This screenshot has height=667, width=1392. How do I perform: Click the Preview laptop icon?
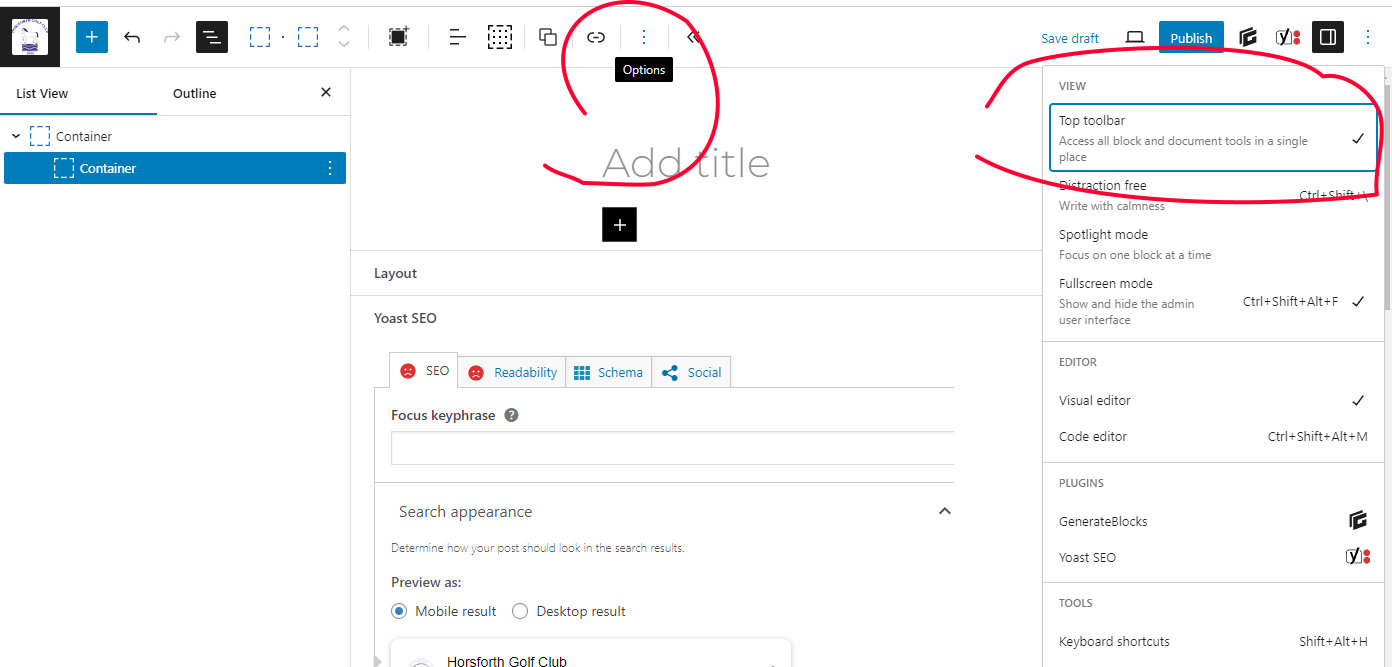click(x=1135, y=37)
